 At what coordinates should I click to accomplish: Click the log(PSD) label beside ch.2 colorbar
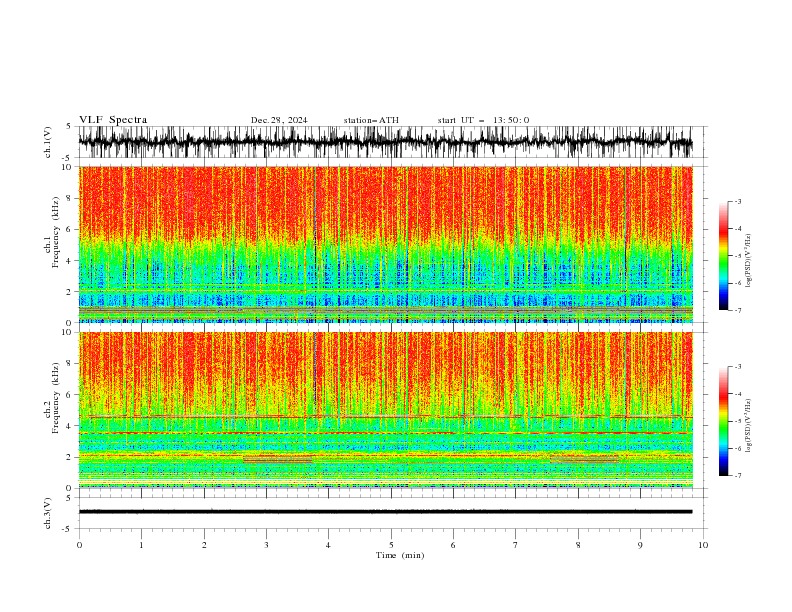(x=748, y=426)
